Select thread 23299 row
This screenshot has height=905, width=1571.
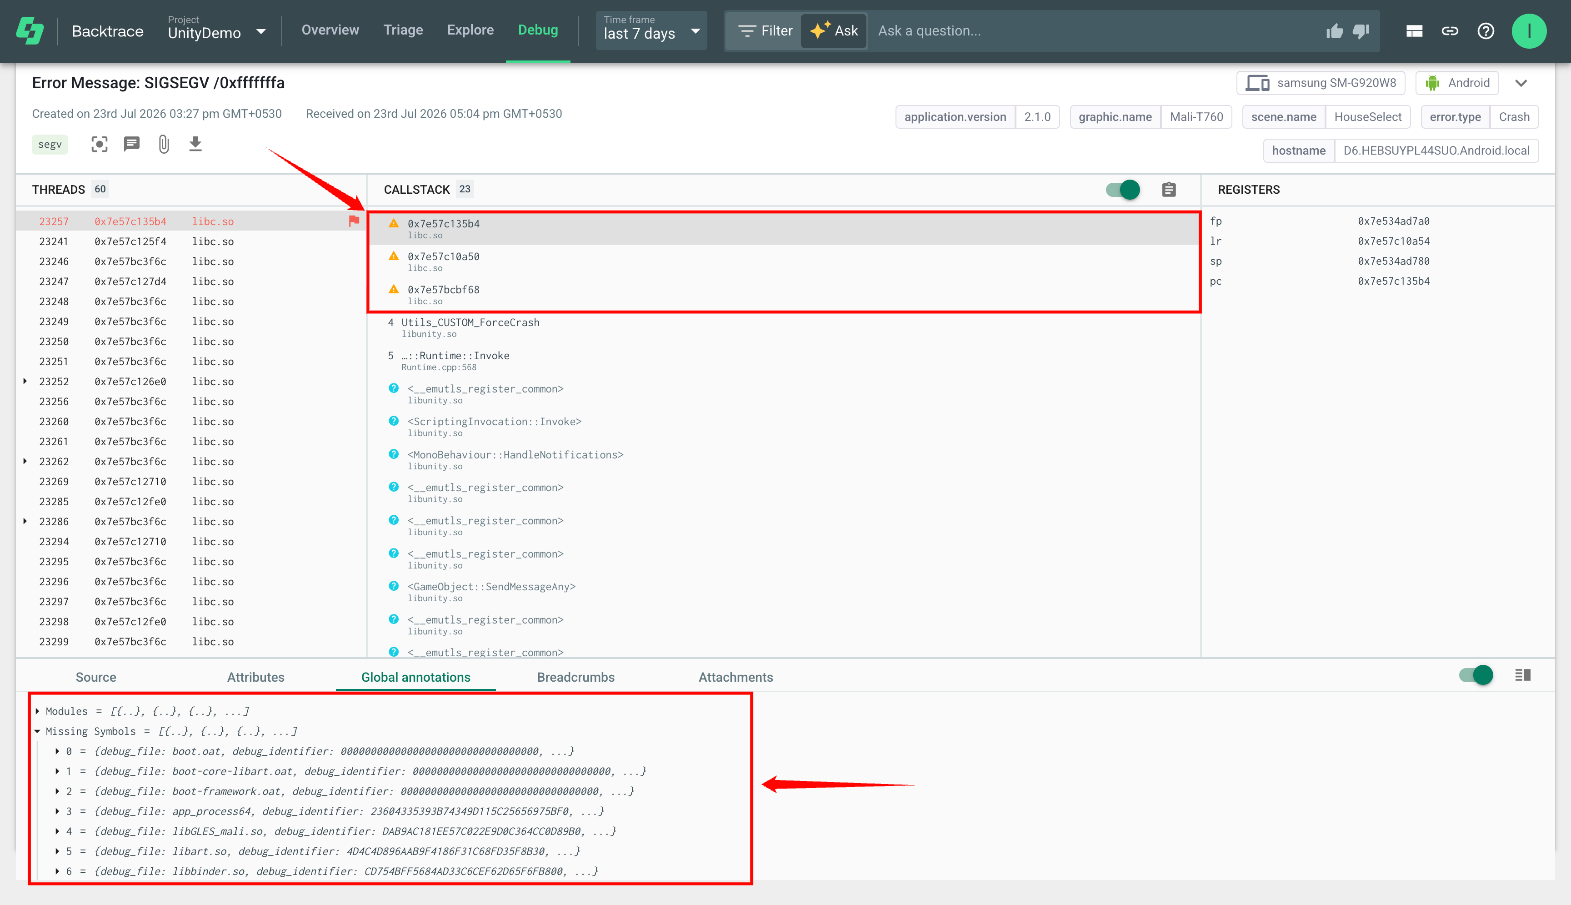click(190, 641)
